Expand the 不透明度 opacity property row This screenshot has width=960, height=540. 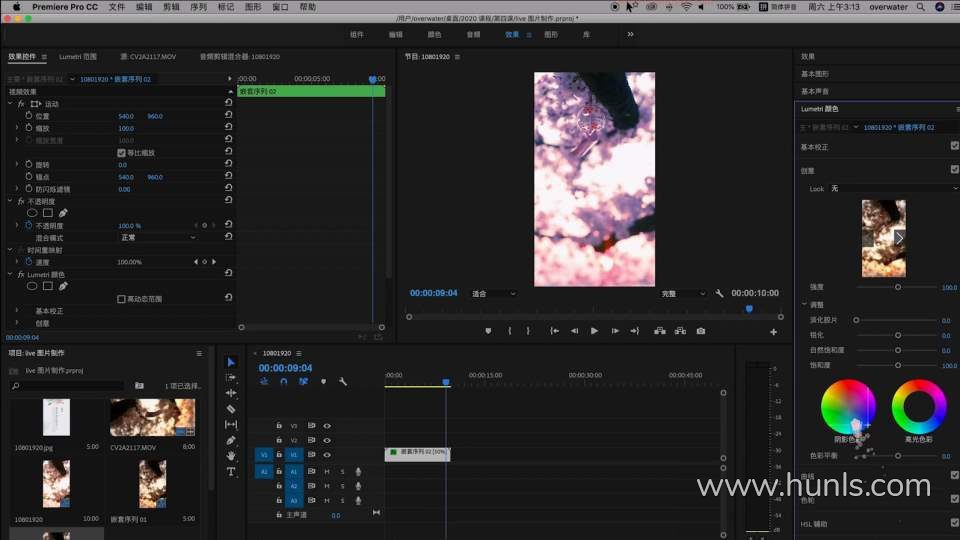tap(17, 225)
